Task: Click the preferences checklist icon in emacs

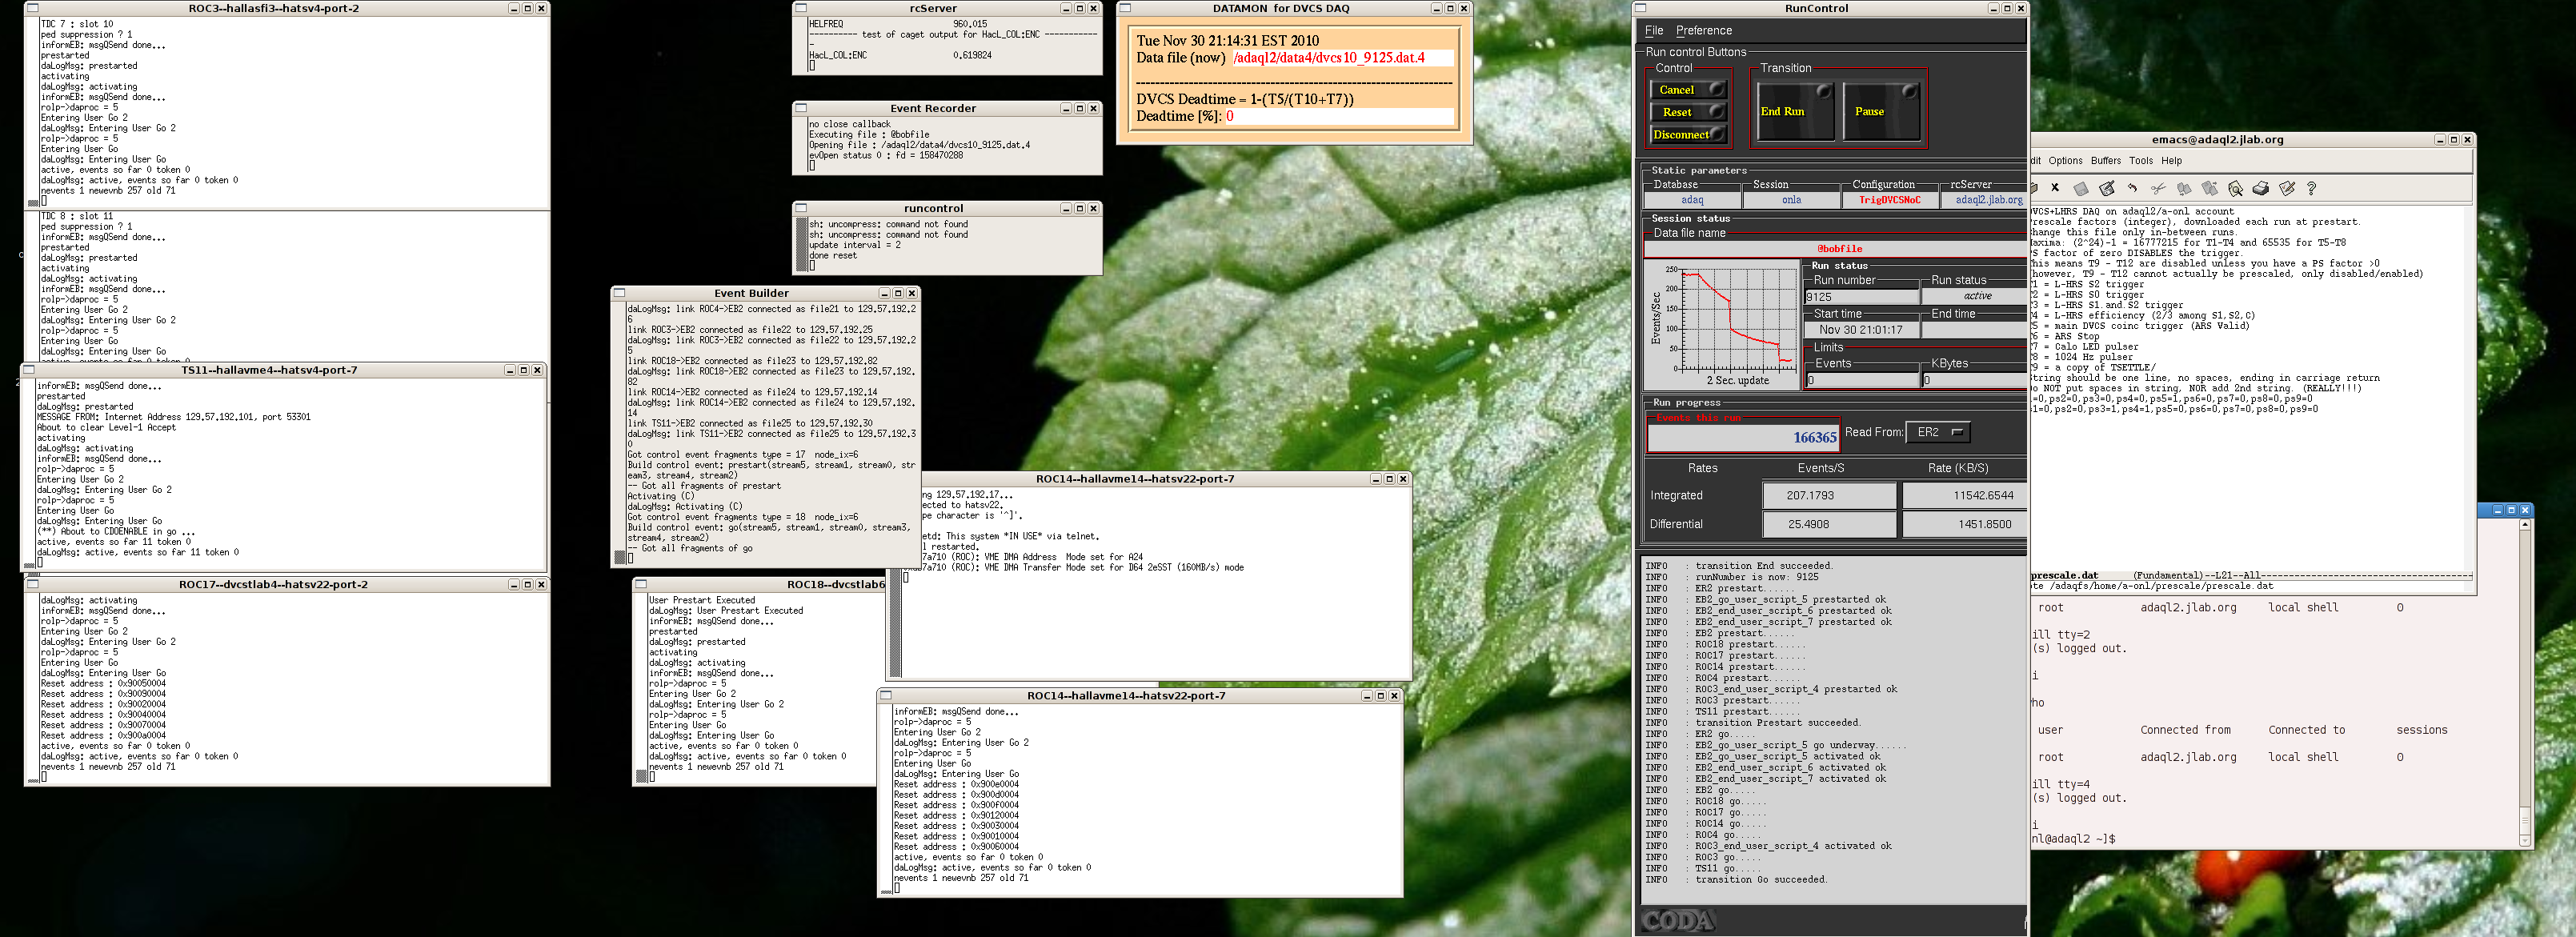Action: (2286, 188)
